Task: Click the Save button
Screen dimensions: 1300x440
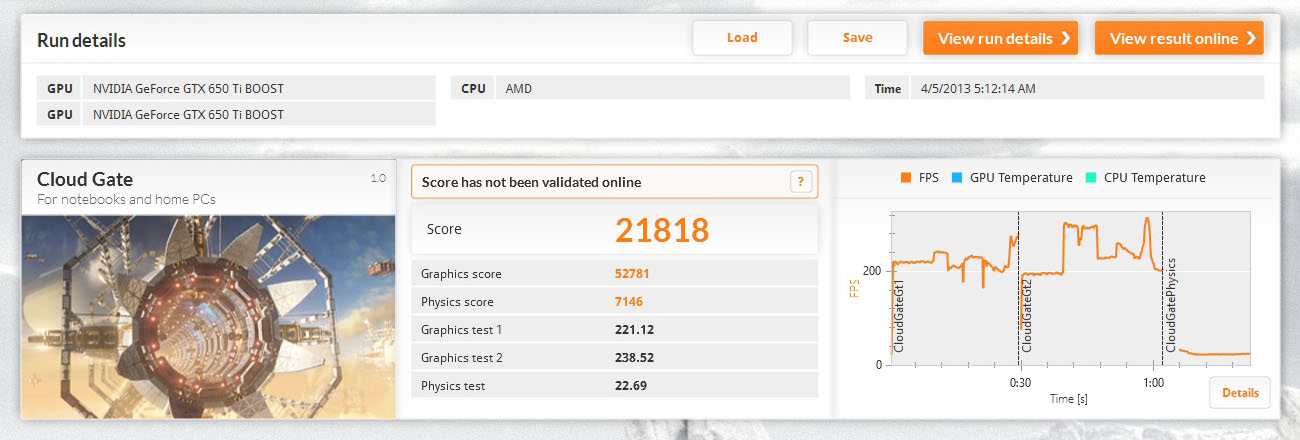Action: pos(857,38)
